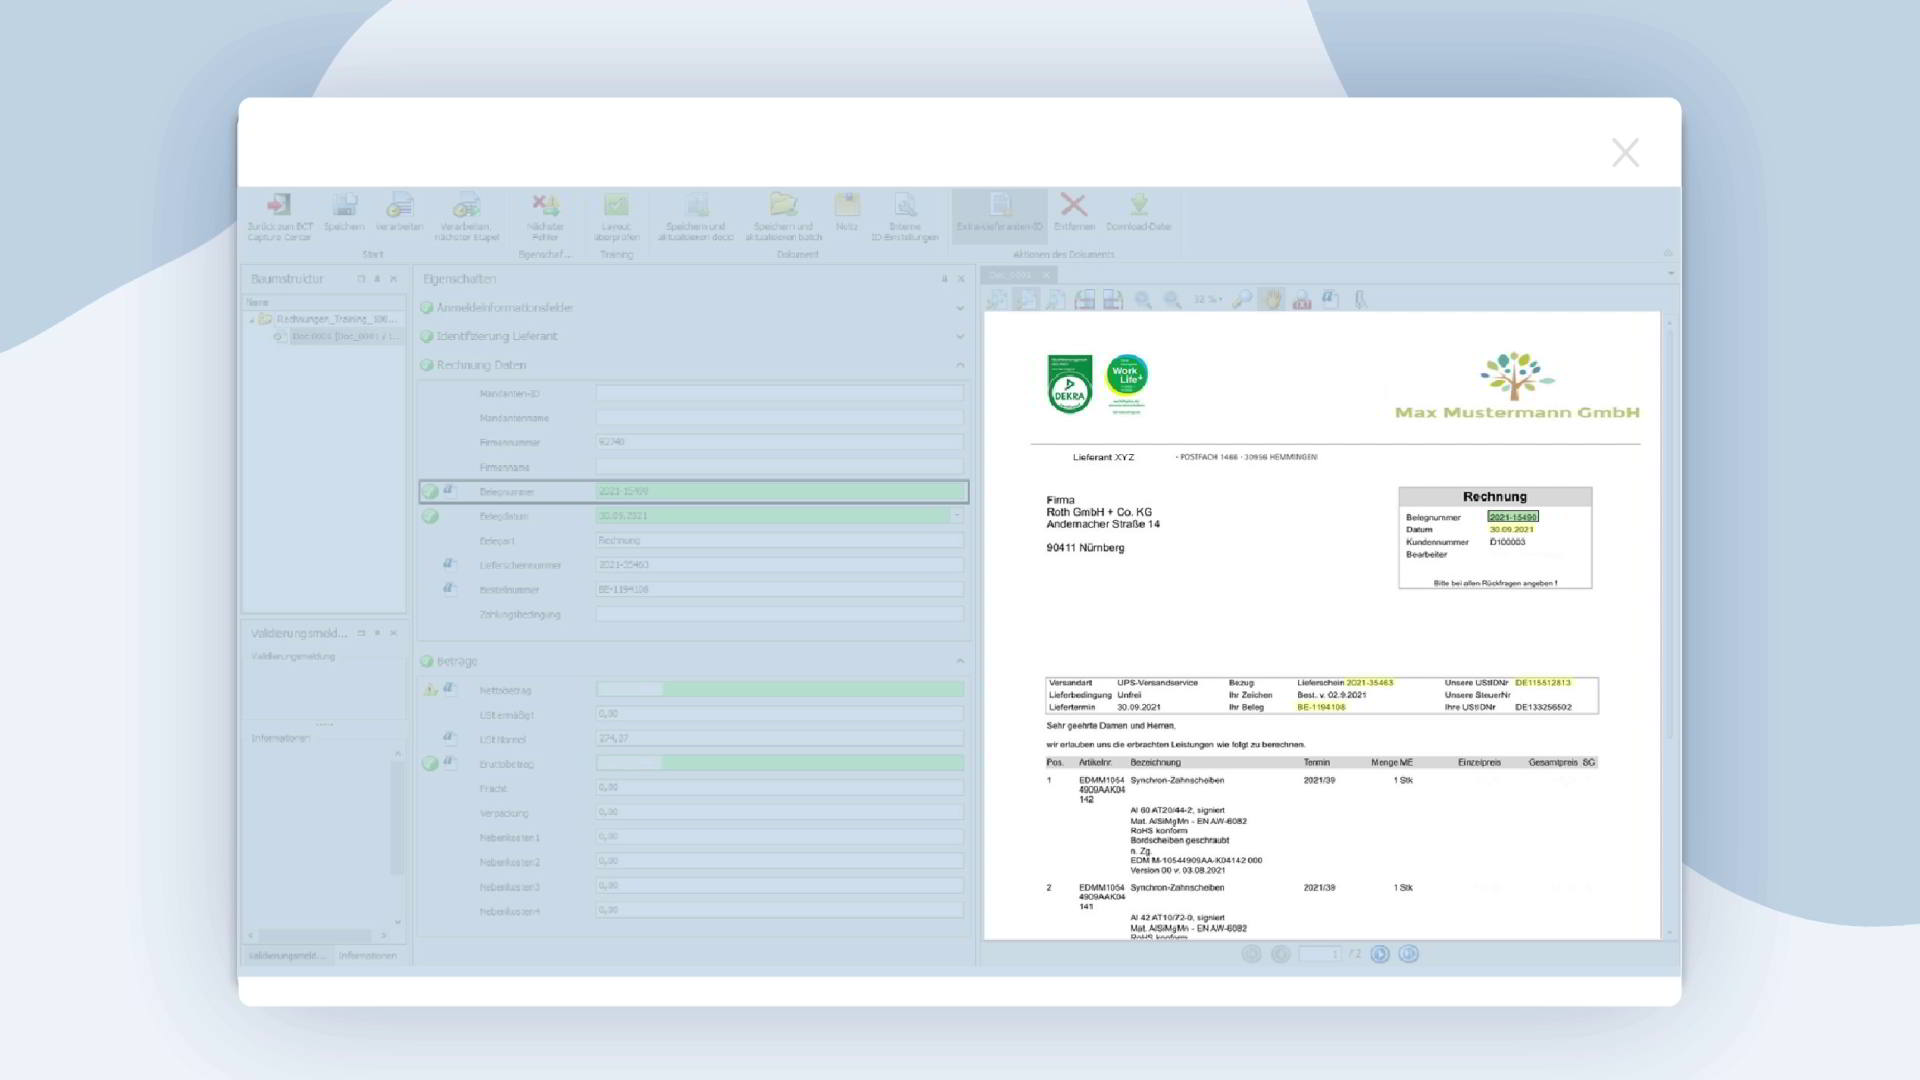The image size is (1920, 1080).
Task: Collapse the Rechnung Daten section
Action: click(x=959, y=365)
